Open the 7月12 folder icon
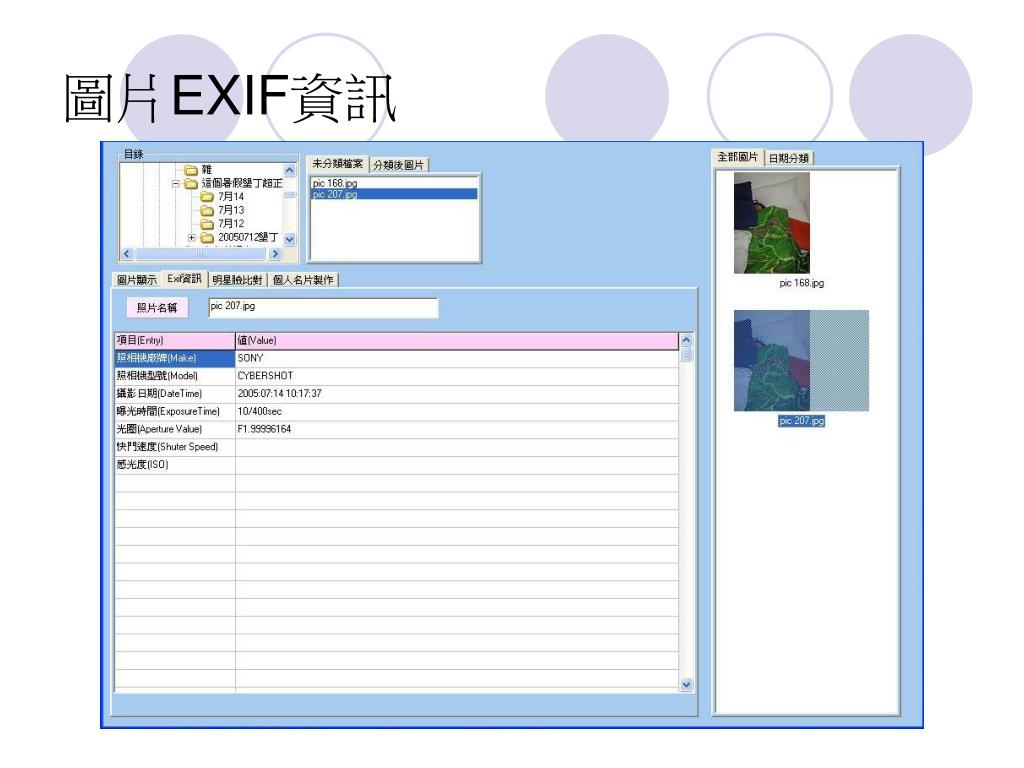The width and height of the screenshot is (1024, 768). click(207, 224)
